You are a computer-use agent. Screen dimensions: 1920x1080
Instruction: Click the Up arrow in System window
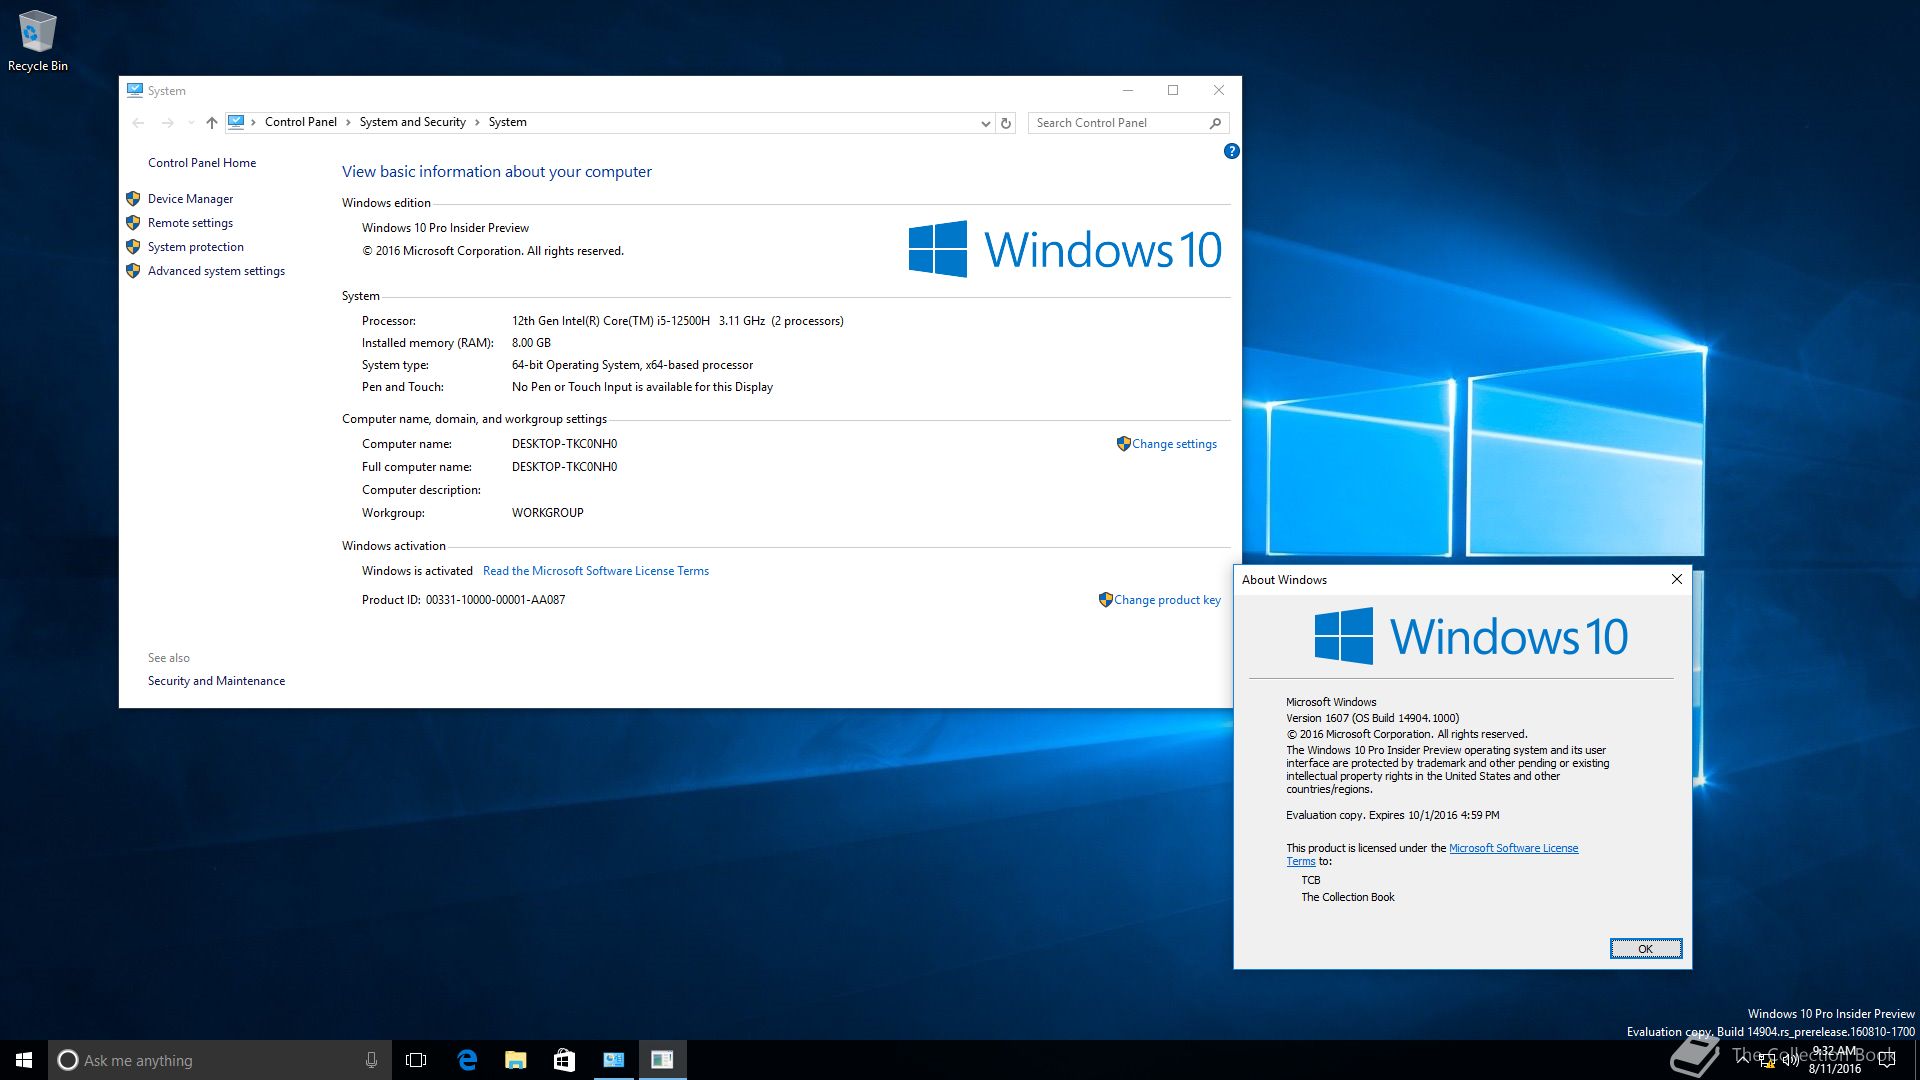[x=211, y=123]
